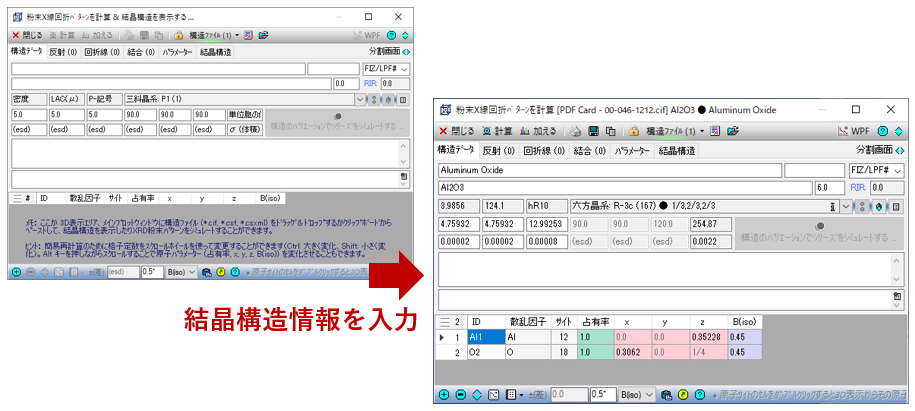The width and height of the screenshot is (915, 411).
Task: Click the z value 0.35228 cell
Action: (x=708, y=337)
